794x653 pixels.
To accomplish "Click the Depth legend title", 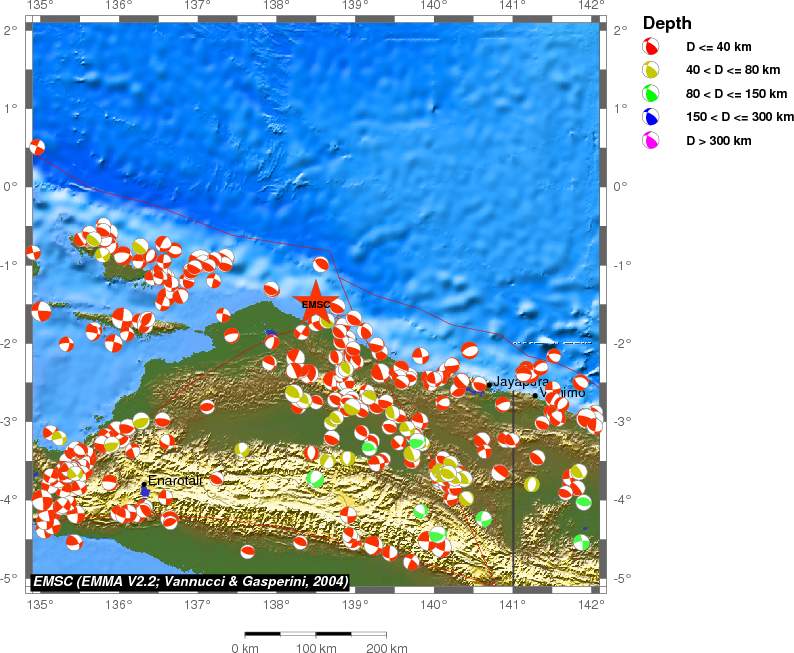I will pyautogui.click(x=667, y=23).
